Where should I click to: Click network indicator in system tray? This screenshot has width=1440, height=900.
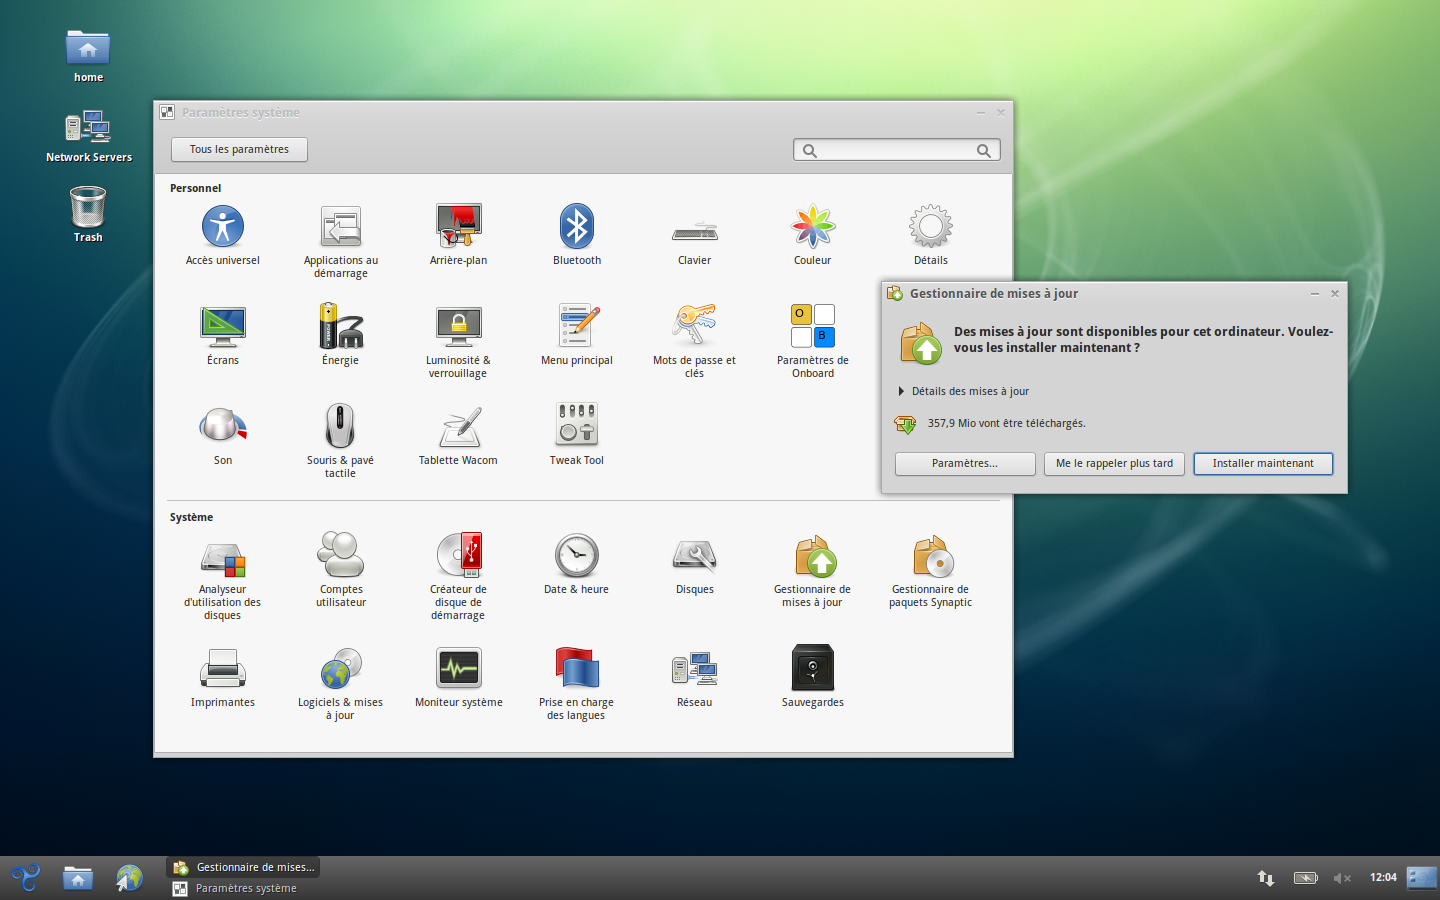(1266, 878)
